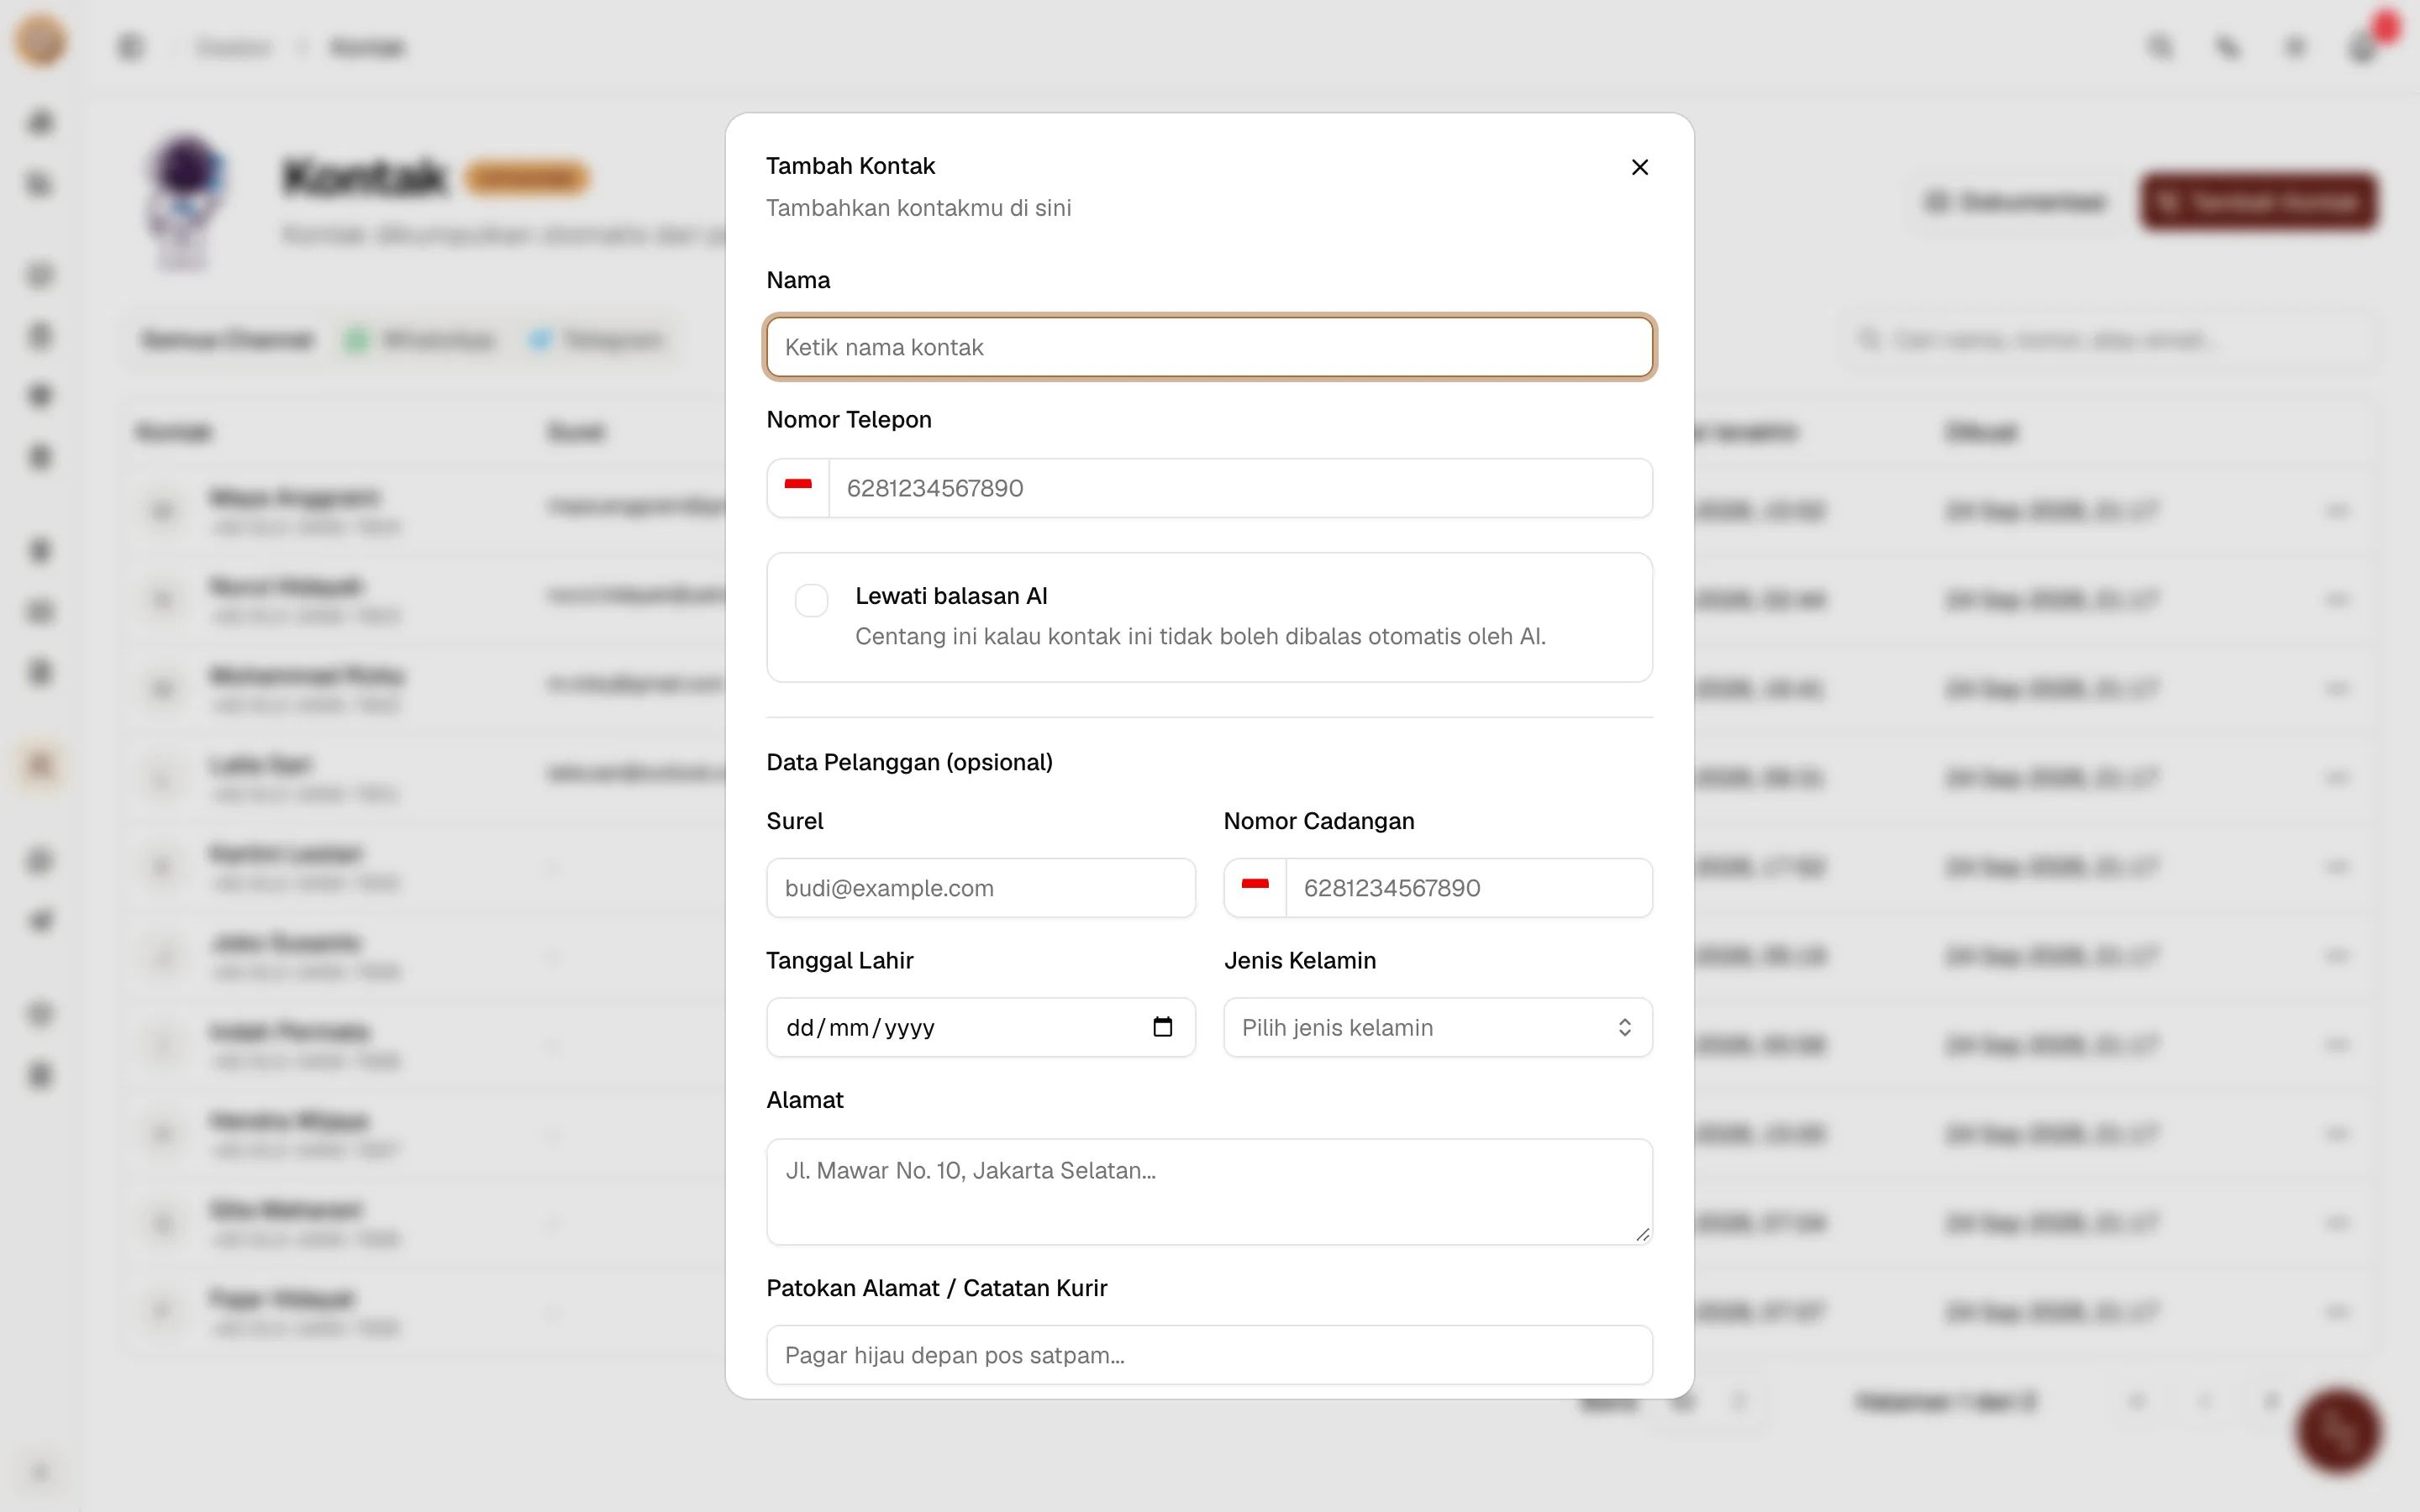Image resolution: width=2420 pixels, height=1512 pixels.
Task: Open country flag selector for Nomor Cadangan
Action: pyautogui.click(x=1255, y=888)
